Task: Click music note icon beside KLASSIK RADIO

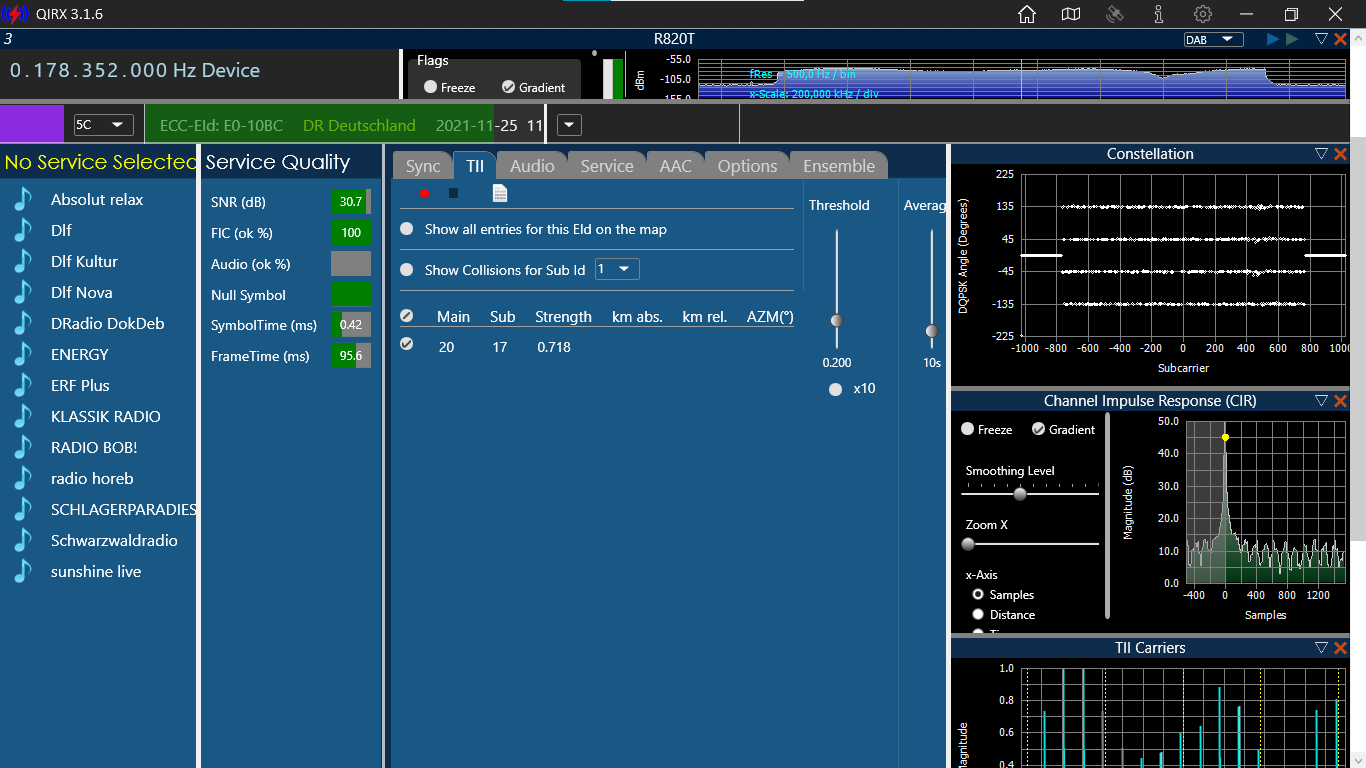Action: point(23,416)
